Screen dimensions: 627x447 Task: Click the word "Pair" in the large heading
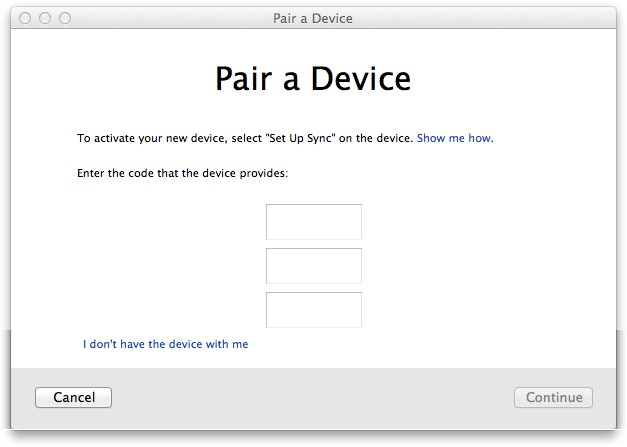click(x=244, y=79)
